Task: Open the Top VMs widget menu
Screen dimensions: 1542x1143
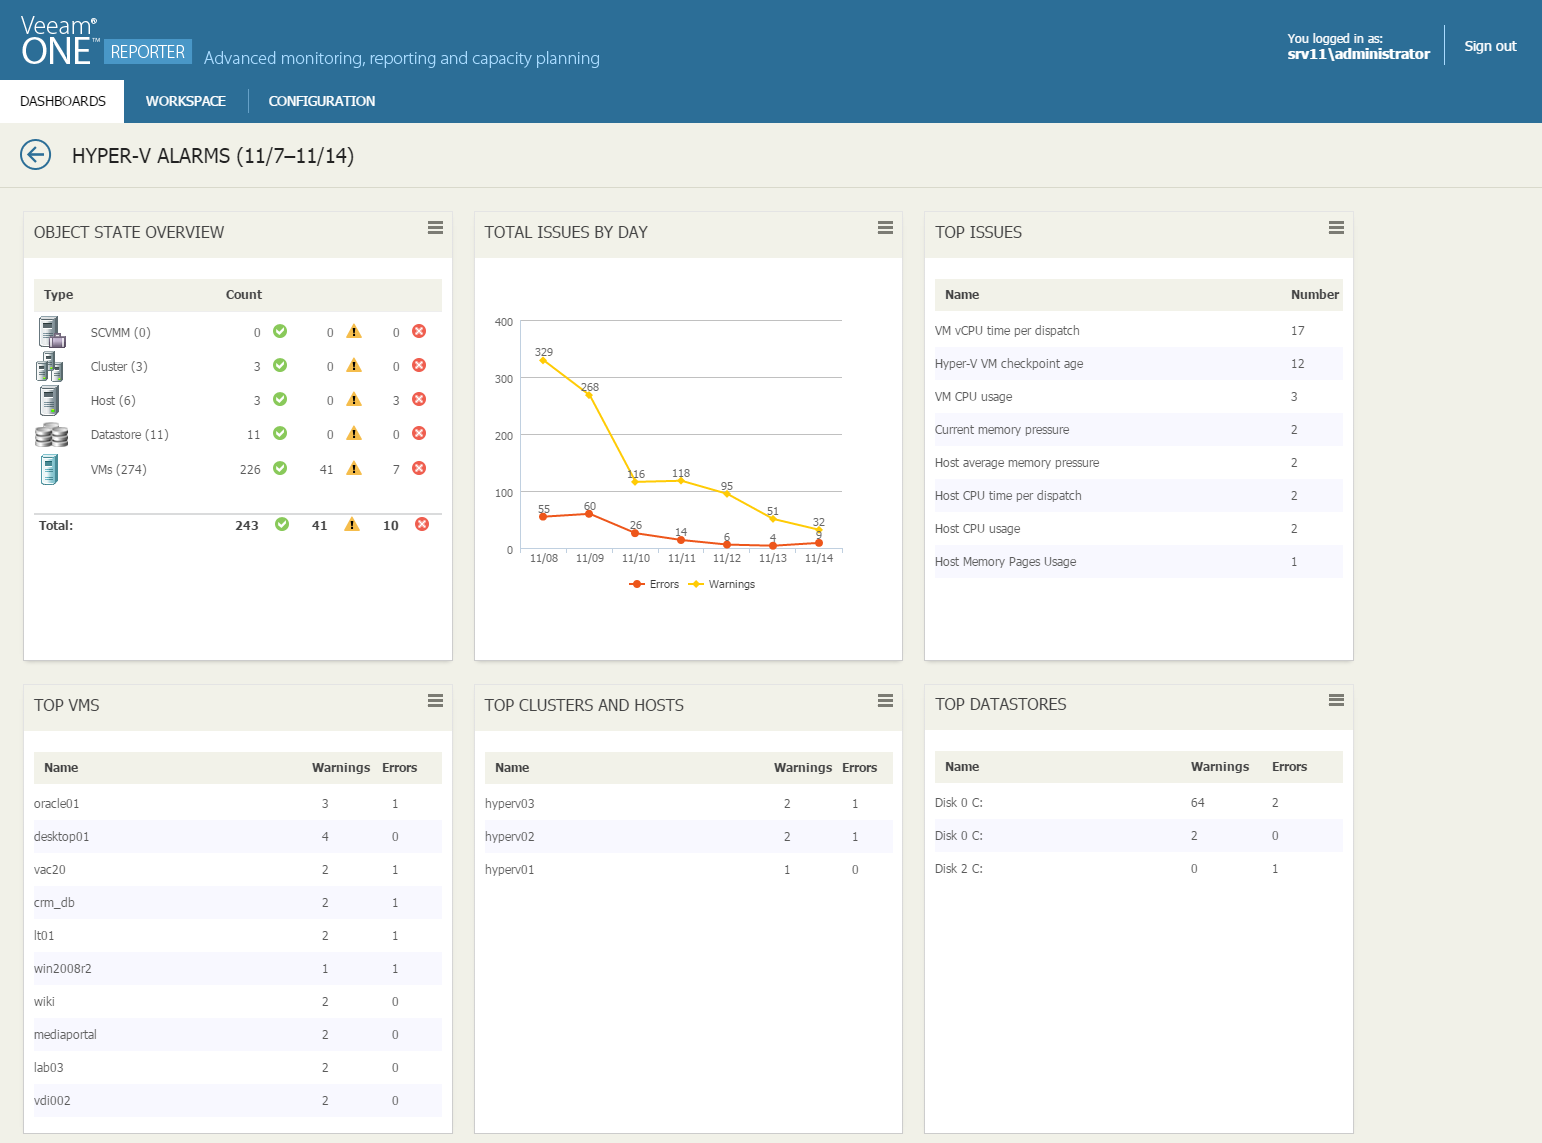Action: (435, 701)
